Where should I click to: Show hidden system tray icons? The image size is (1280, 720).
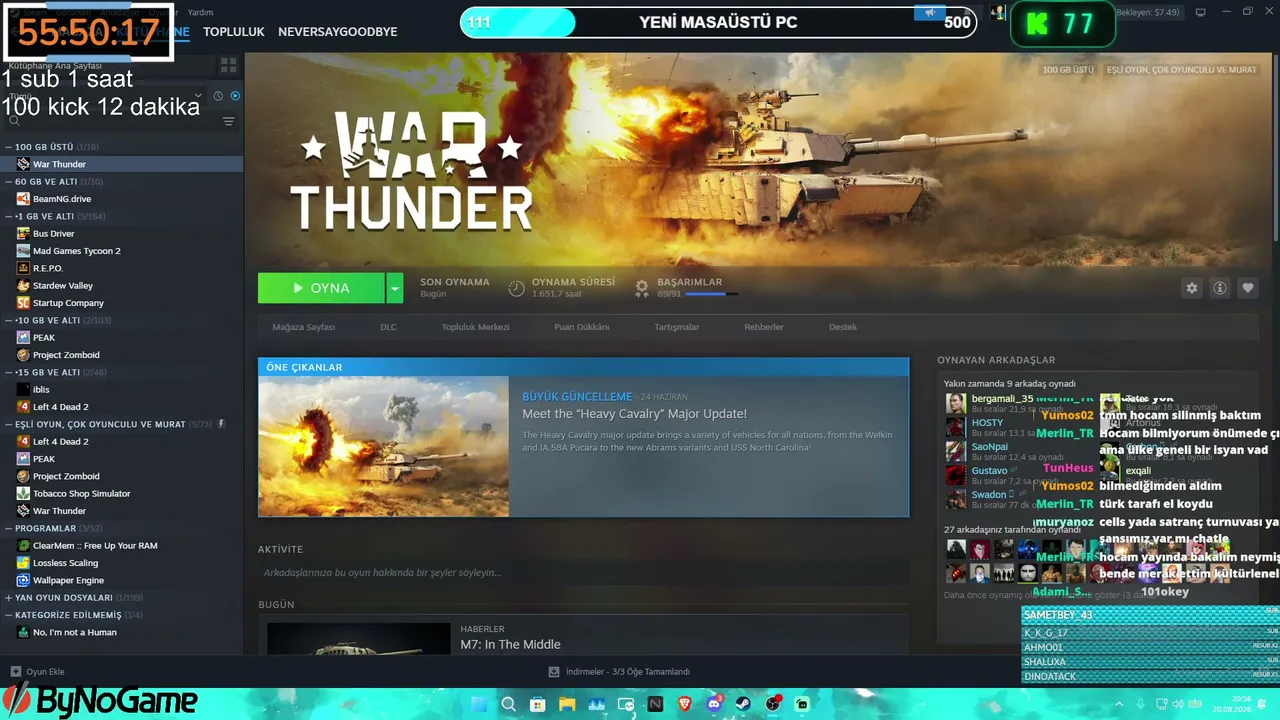[x=1117, y=704]
